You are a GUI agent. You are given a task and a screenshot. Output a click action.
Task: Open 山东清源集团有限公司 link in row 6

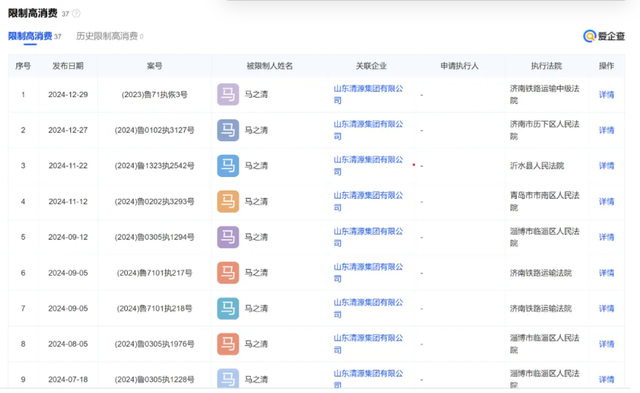(368, 273)
